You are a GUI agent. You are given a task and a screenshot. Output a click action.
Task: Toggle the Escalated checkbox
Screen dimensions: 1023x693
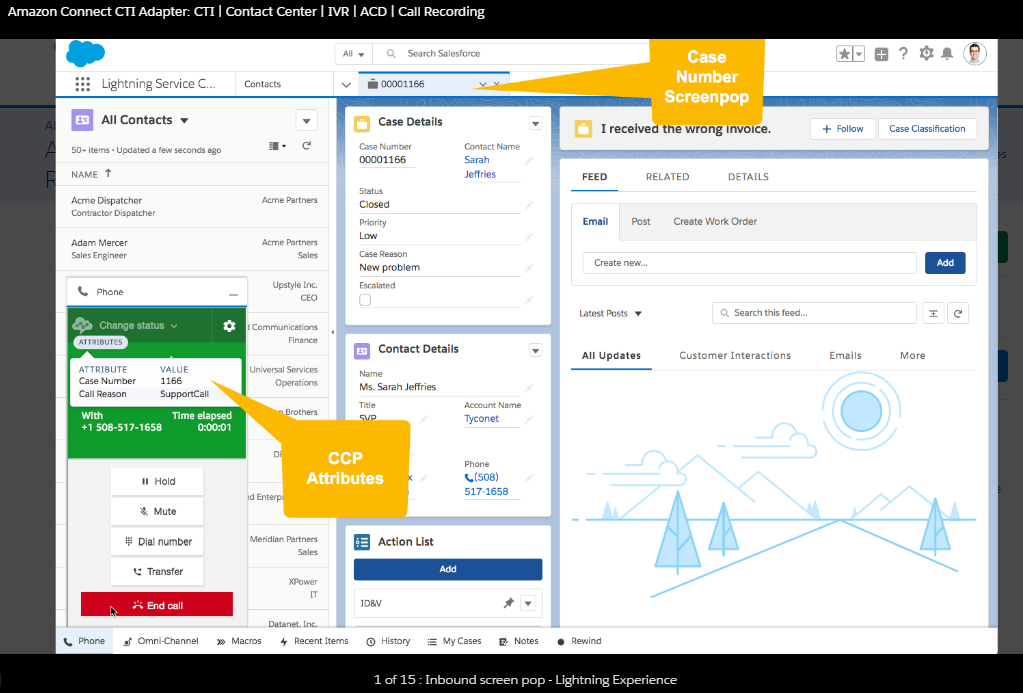click(x=365, y=300)
